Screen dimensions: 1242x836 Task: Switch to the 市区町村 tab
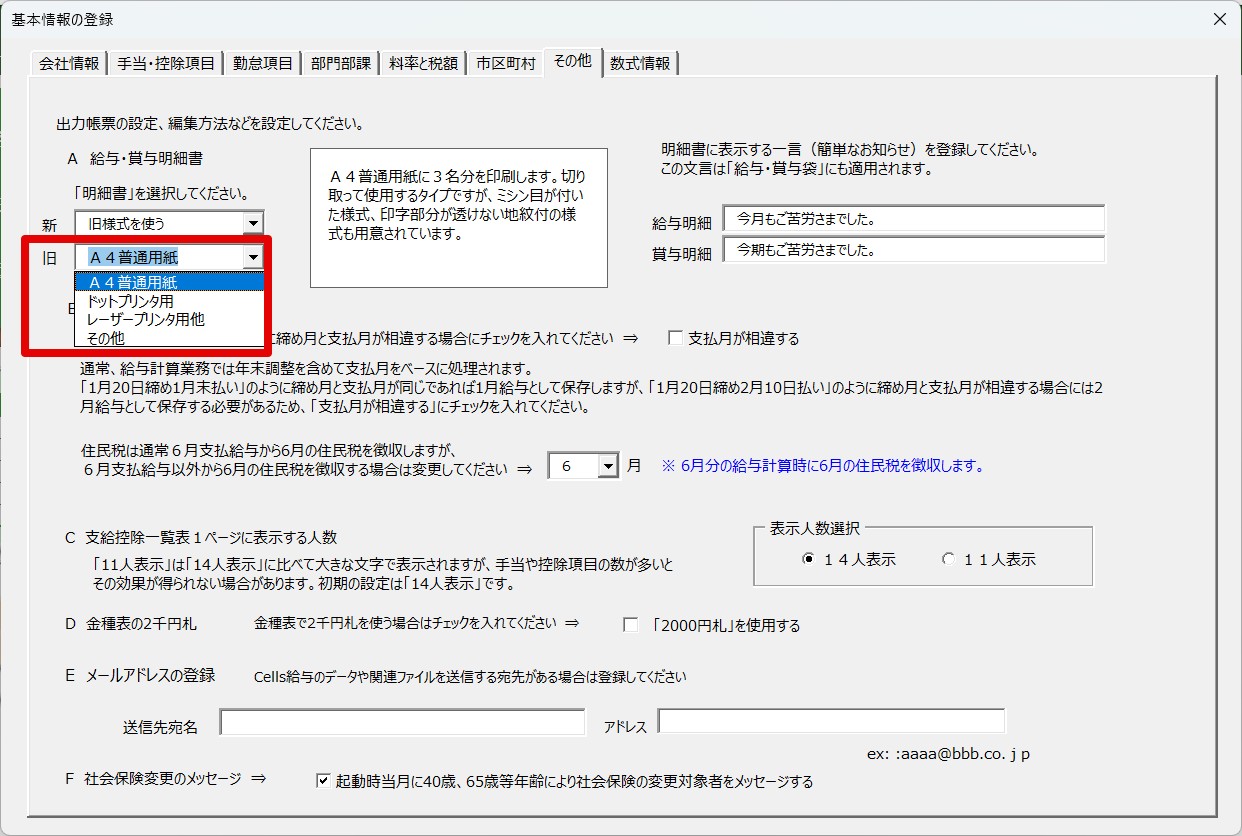coord(506,63)
